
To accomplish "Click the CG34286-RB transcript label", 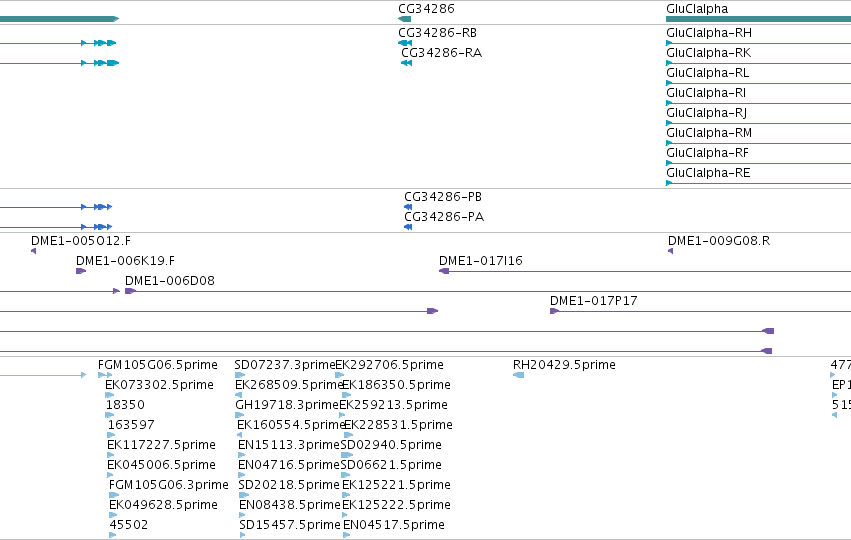I will coord(437,33).
